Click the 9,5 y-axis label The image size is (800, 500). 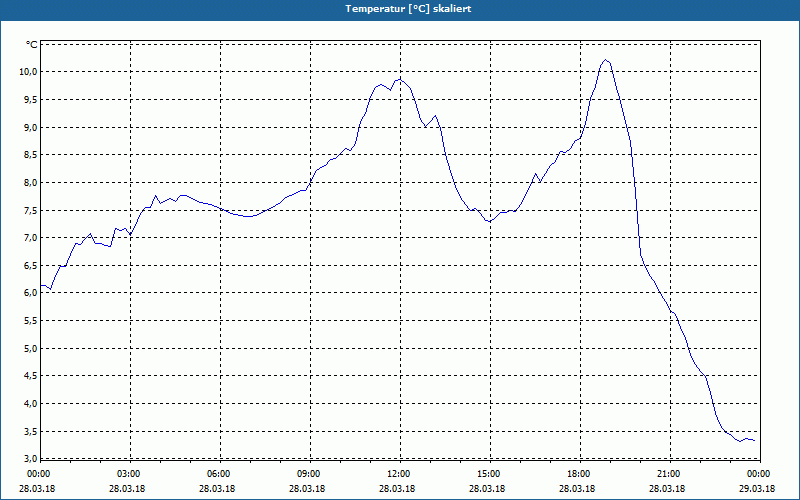click(x=31, y=99)
